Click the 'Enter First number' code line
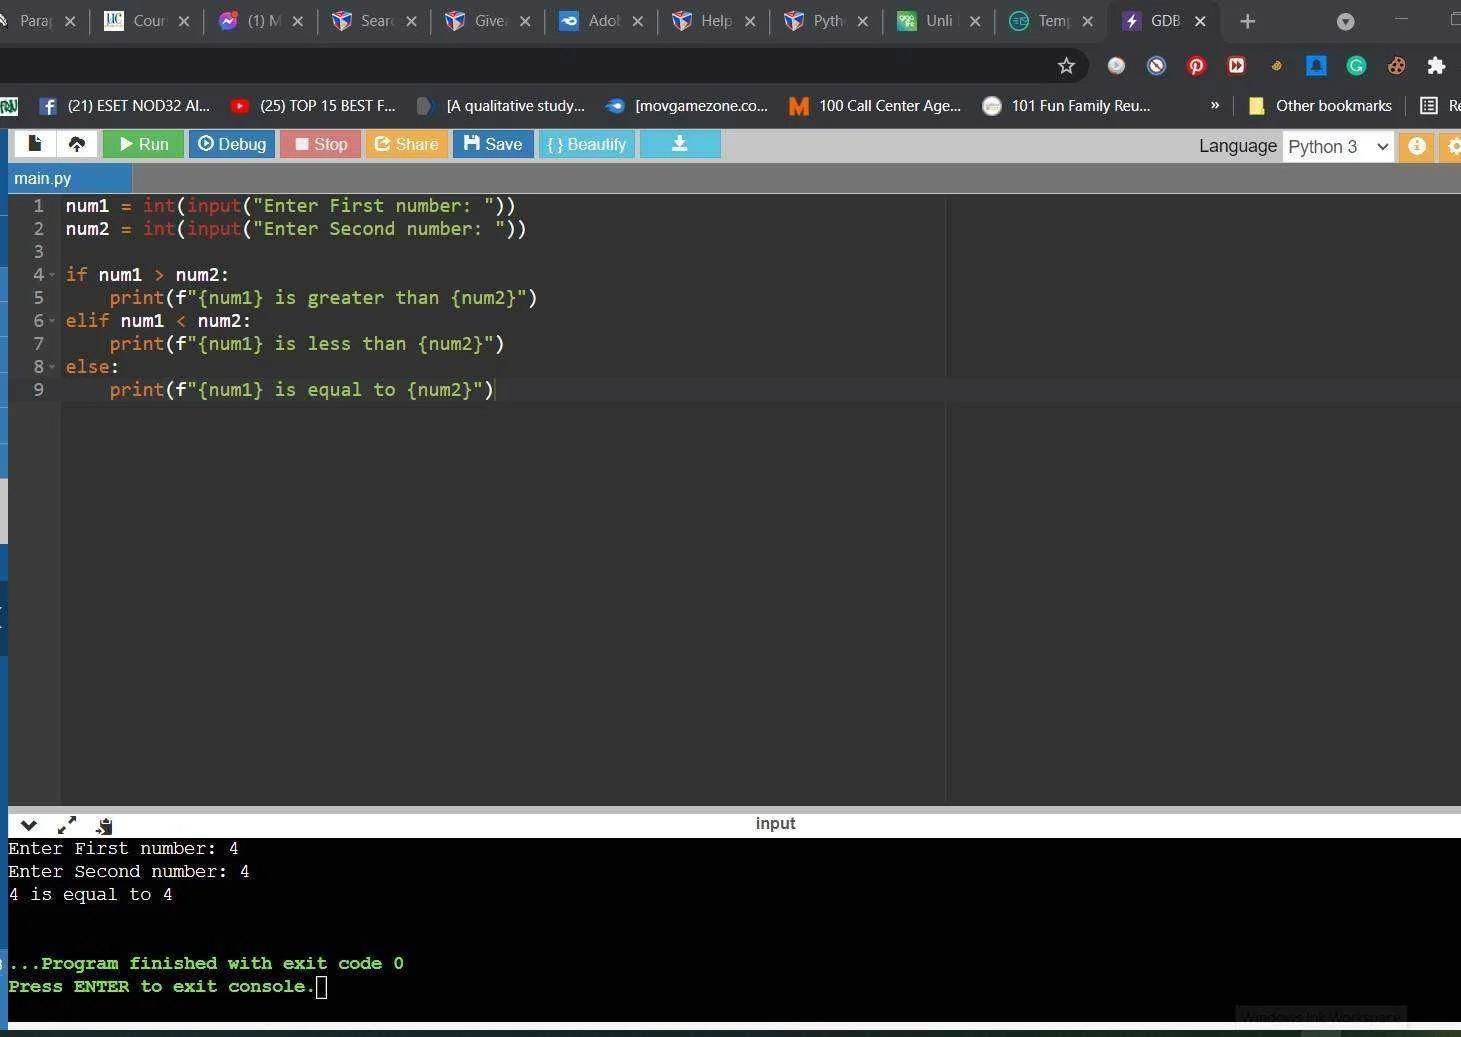This screenshot has width=1461, height=1037. [290, 206]
